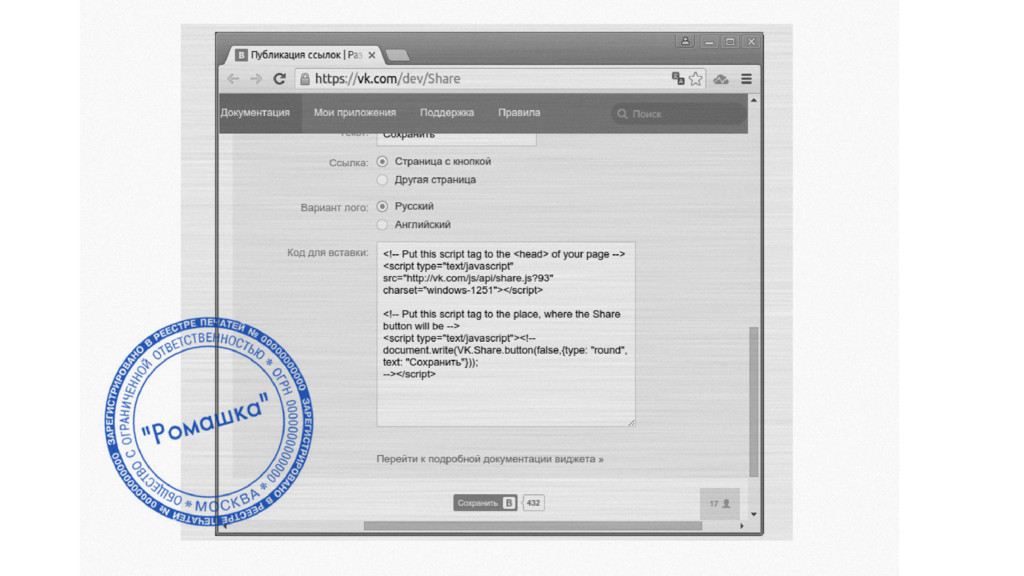Click the horizontal scrollbar thumb
The height and width of the screenshot is (576, 1024).
click(x=533, y=526)
